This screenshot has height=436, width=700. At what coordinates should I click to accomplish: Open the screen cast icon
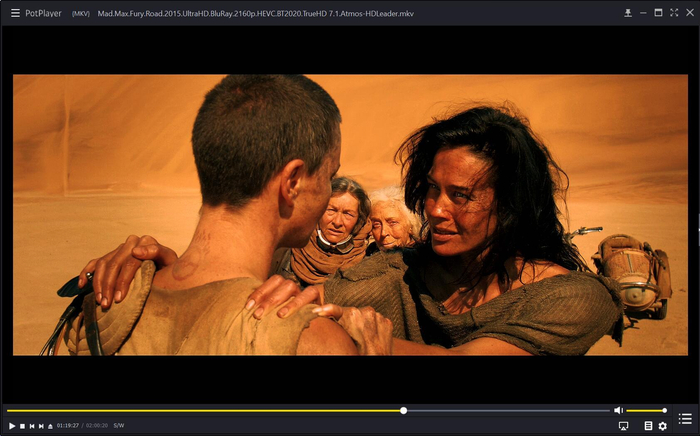coord(624,426)
